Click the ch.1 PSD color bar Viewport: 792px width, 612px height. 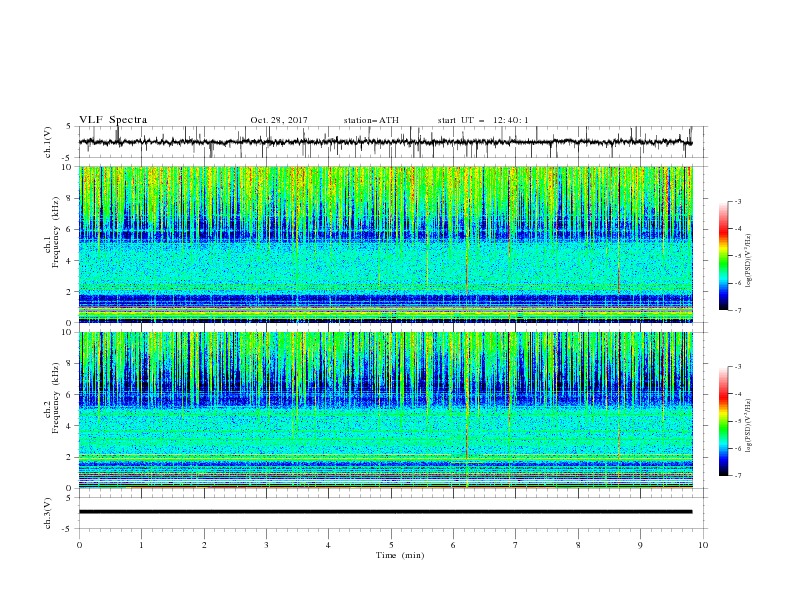pyautogui.click(x=724, y=256)
